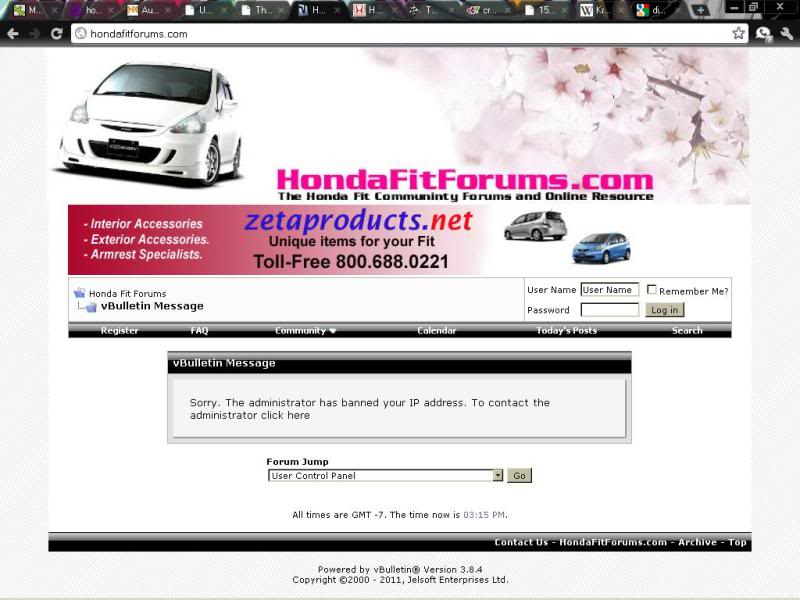Click the extension icon beside the wrench
This screenshot has width=800, height=600.
[764, 34]
